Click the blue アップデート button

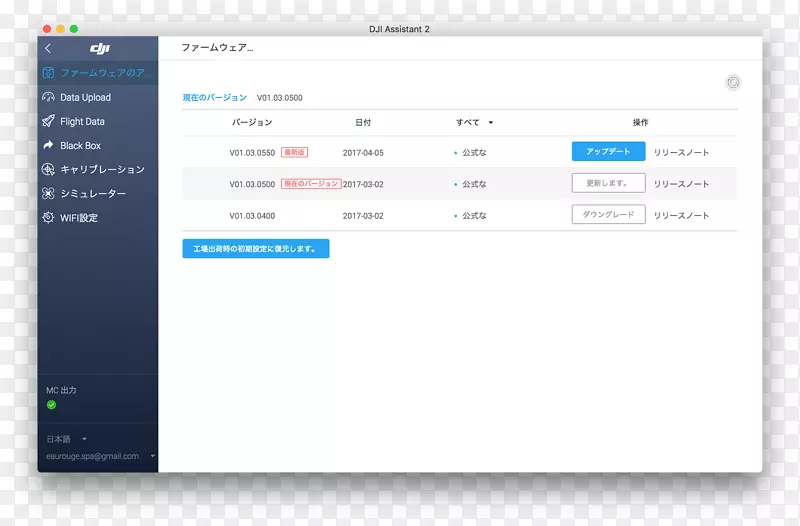(608, 152)
